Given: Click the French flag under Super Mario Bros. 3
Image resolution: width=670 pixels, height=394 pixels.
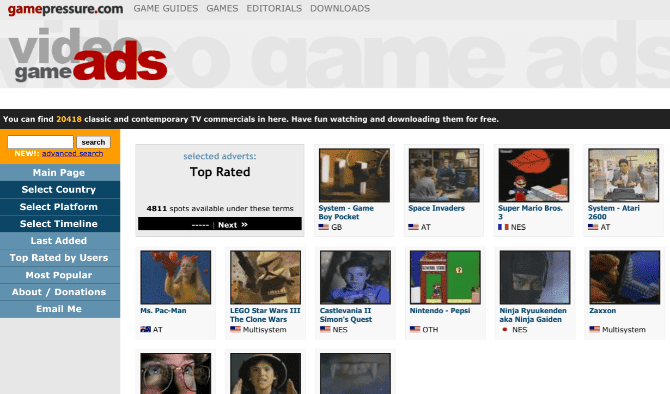Looking at the screenshot, I should click(x=503, y=227).
